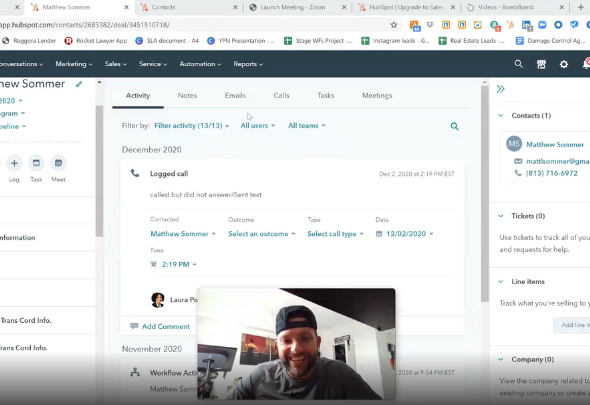The width and height of the screenshot is (590, 405).
Task: Click the Workflow Activity icon
Action: [x=135, y=372]
